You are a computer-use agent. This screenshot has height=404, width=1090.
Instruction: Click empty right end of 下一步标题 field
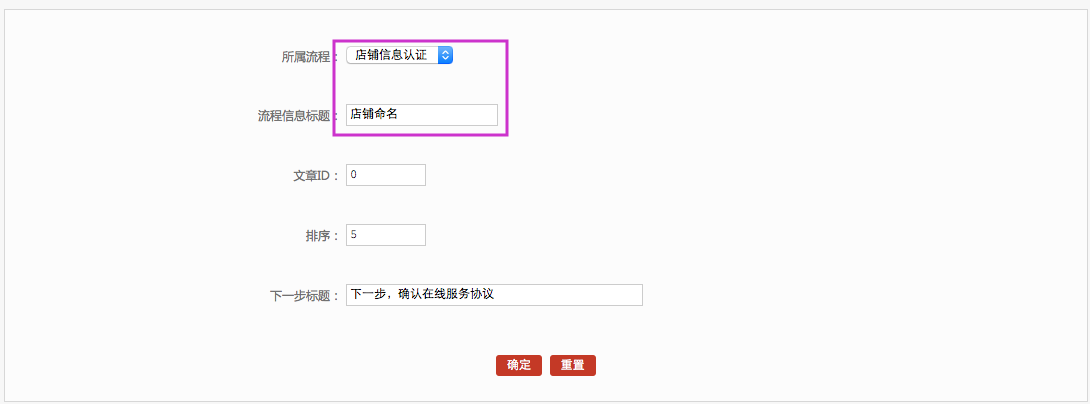[x=600, y=295]
